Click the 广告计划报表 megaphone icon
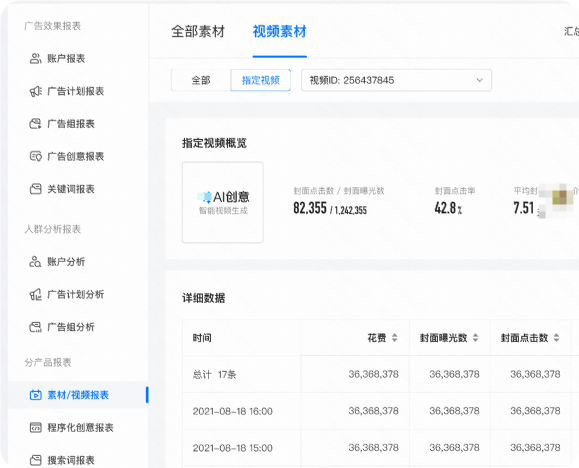The height and width of the screenshot is (468, 579). coord(35,91)
